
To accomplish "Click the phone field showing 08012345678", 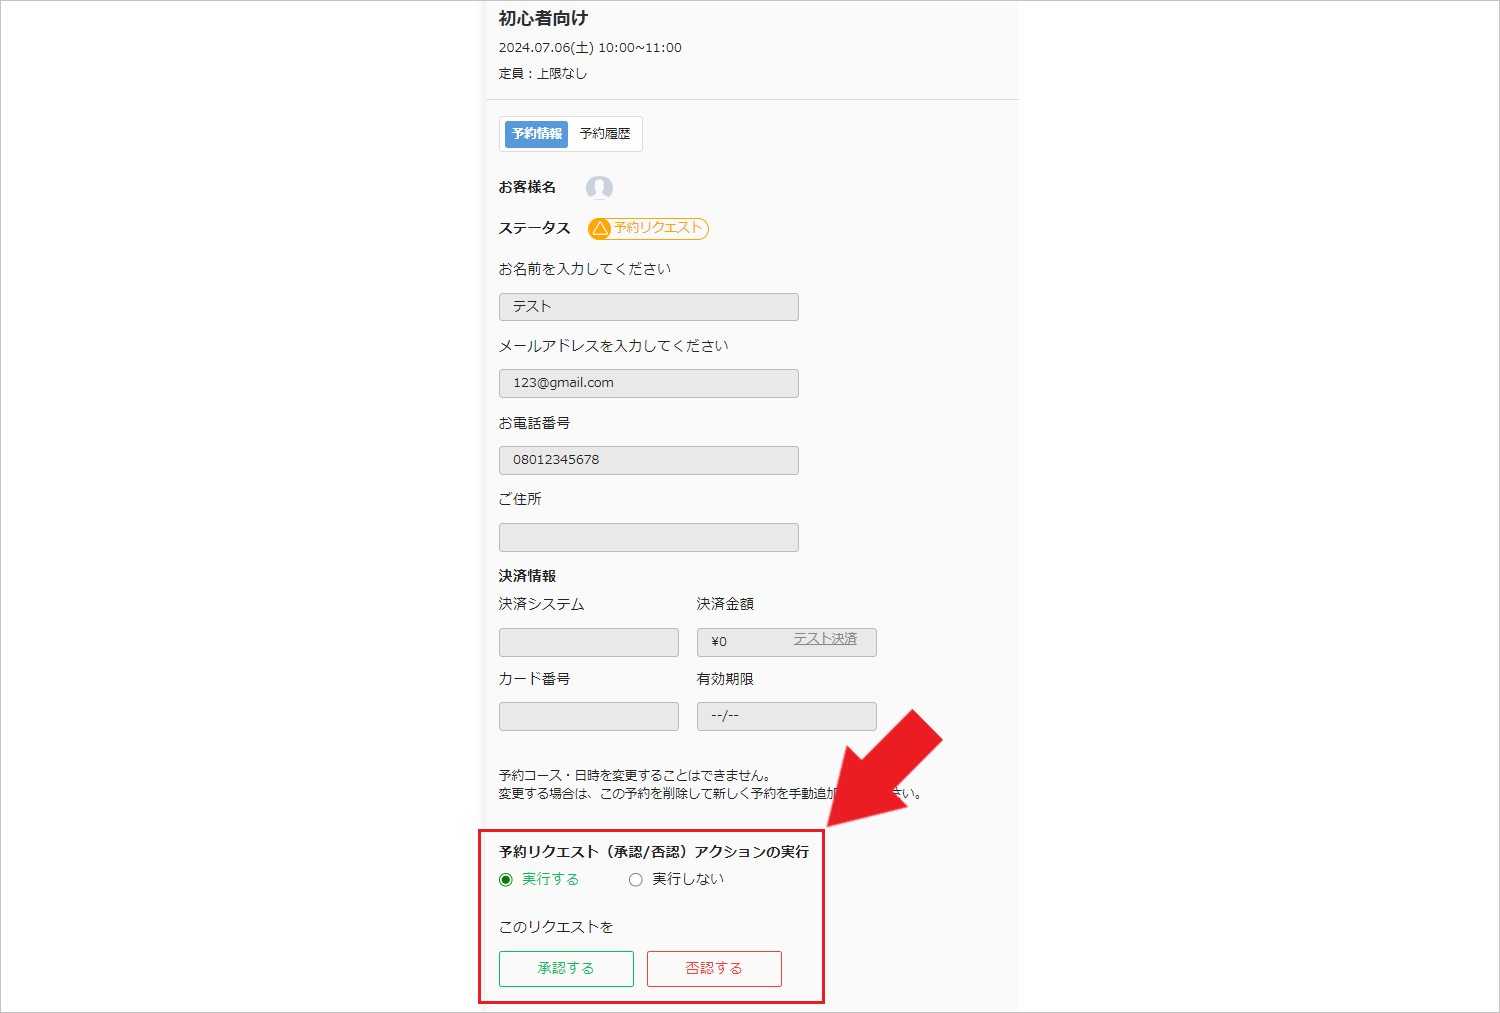I will (x=648, y=460).
